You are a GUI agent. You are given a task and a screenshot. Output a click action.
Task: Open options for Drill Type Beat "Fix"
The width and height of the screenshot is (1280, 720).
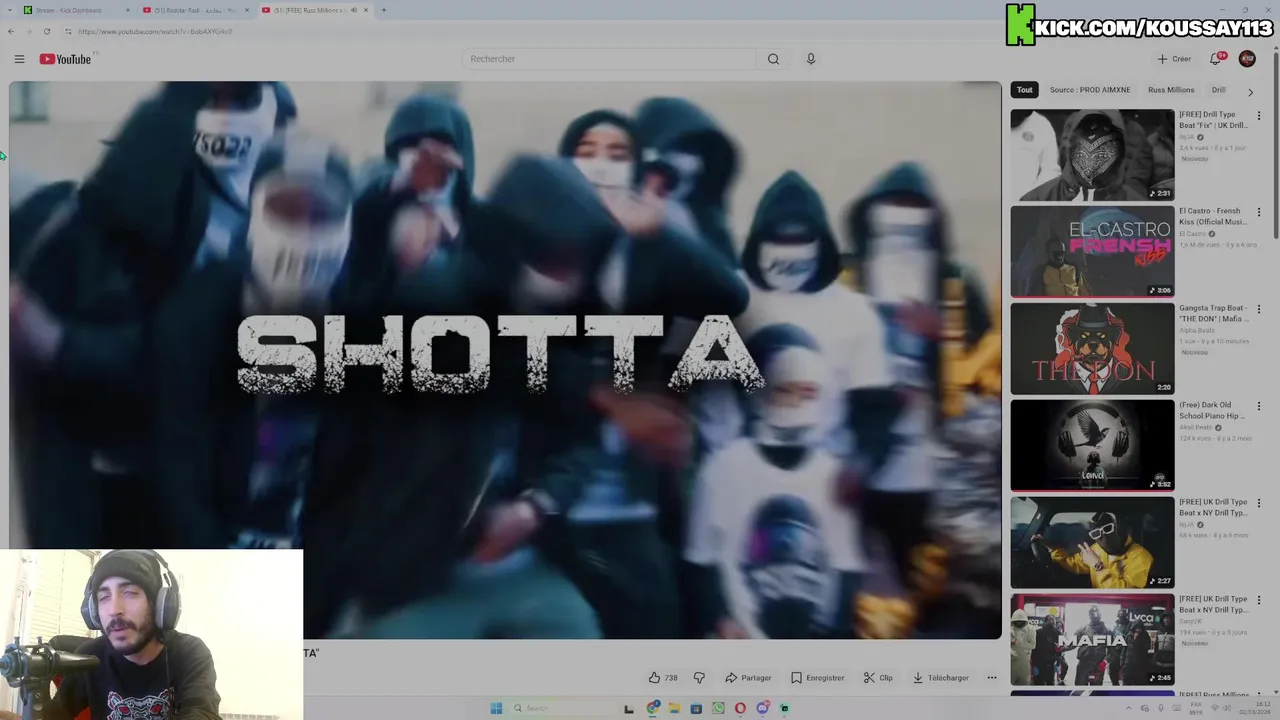click(1259, 116)
